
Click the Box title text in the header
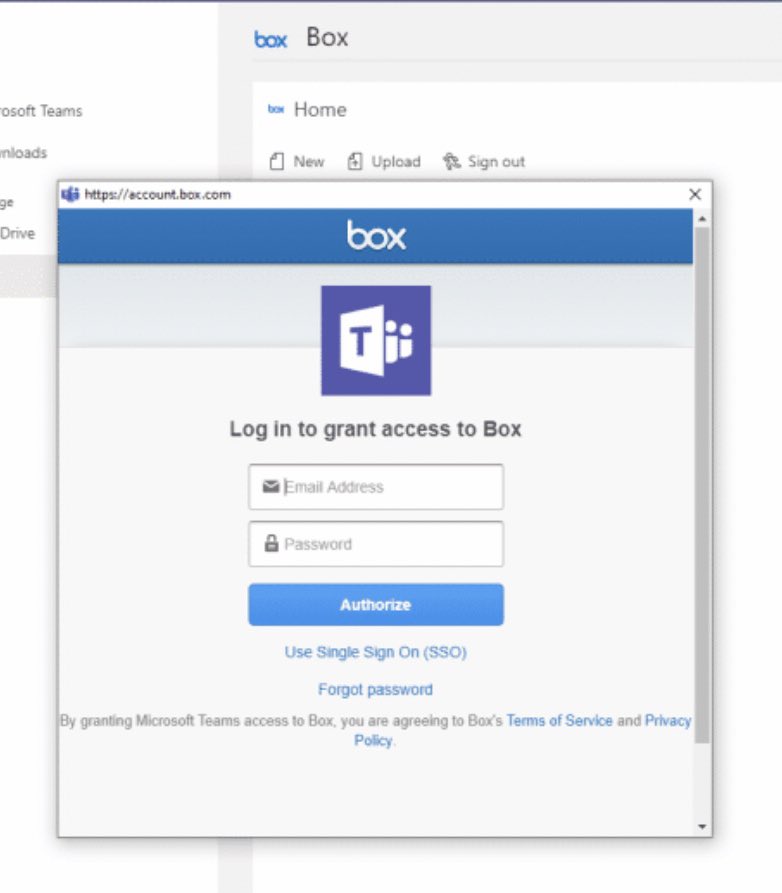327,38
